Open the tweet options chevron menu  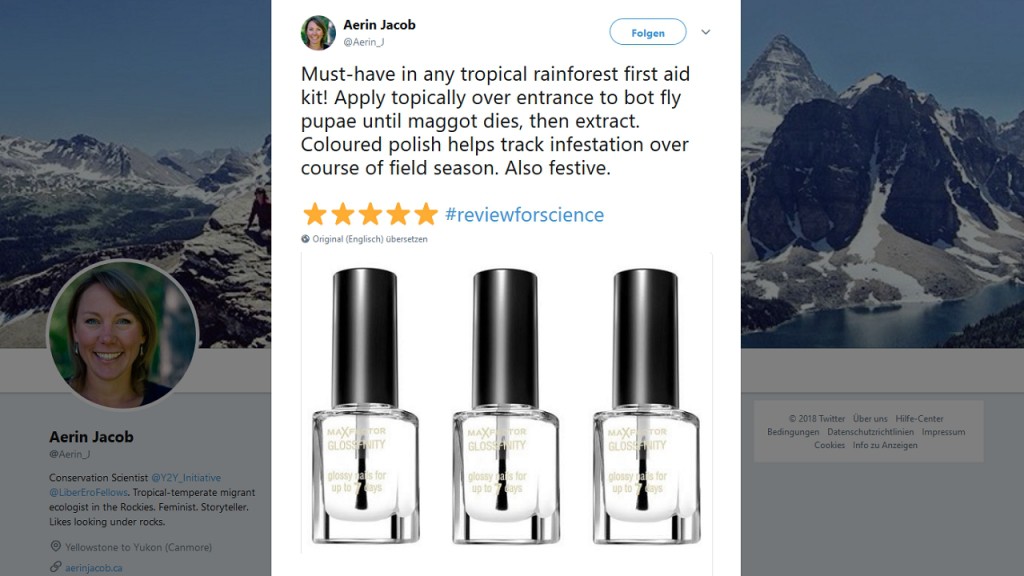coord(705,32)
